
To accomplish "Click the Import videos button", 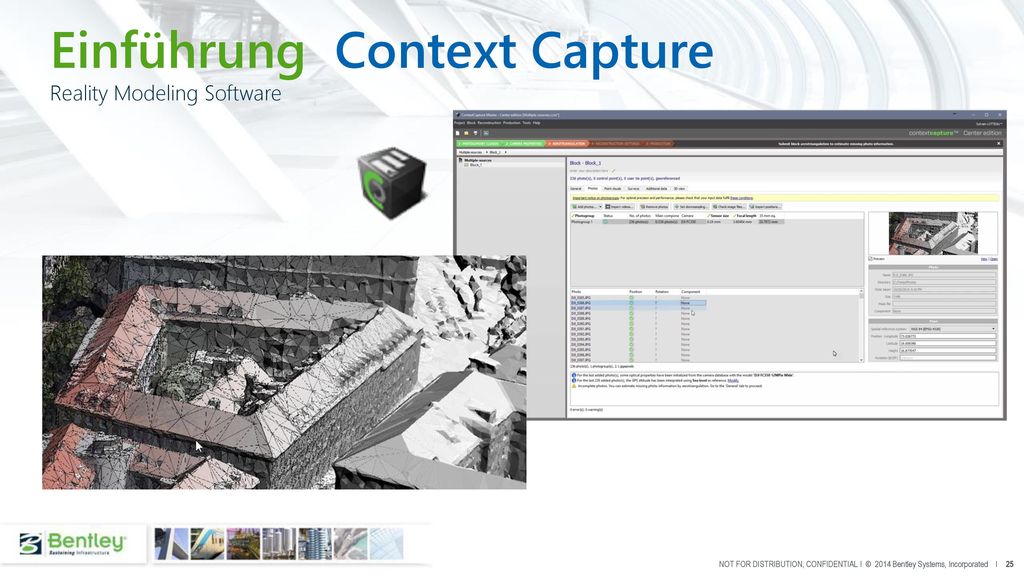I will pos(620,207).
